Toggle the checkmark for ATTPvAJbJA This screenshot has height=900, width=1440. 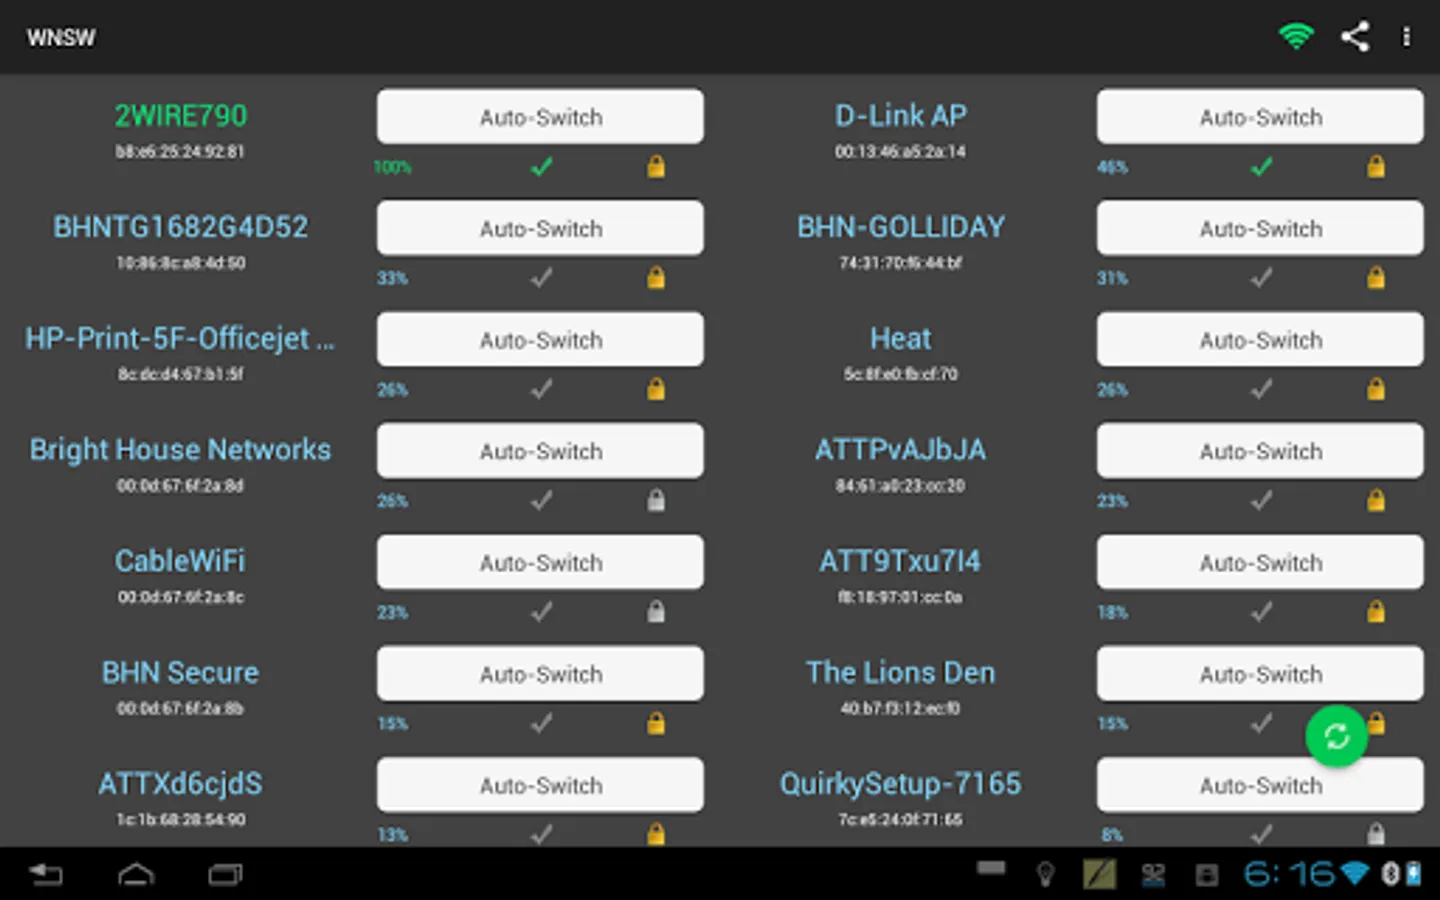pyautogui.click(x=1261, y=500)
